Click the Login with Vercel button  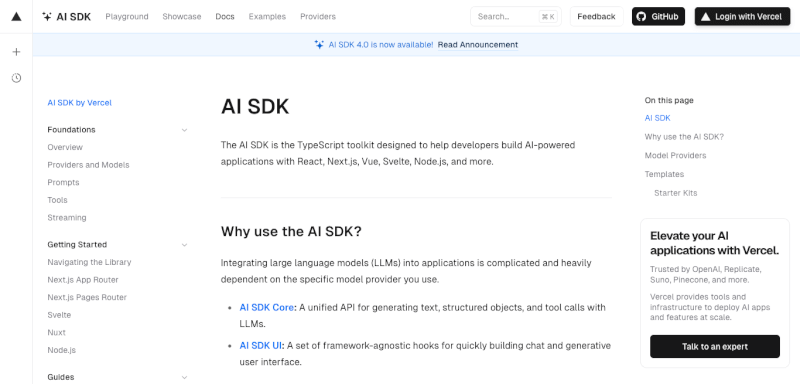click(742, 16)
